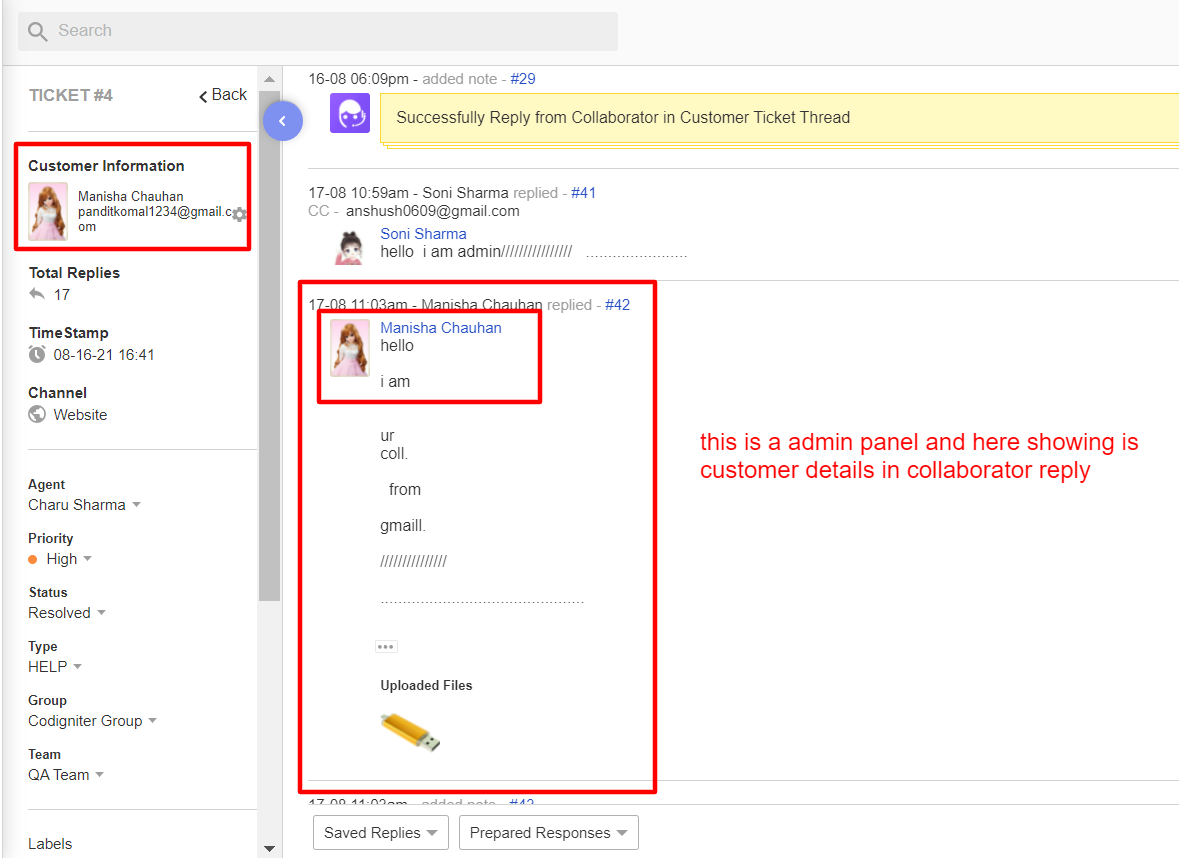Click Manisha Chauhan name in Customer Information
Viewport: 1179px width, 858px height.
[131, 196]
